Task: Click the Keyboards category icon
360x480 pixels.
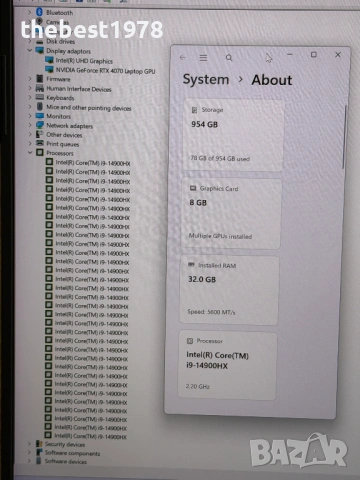Action: (x=40, y=97)
